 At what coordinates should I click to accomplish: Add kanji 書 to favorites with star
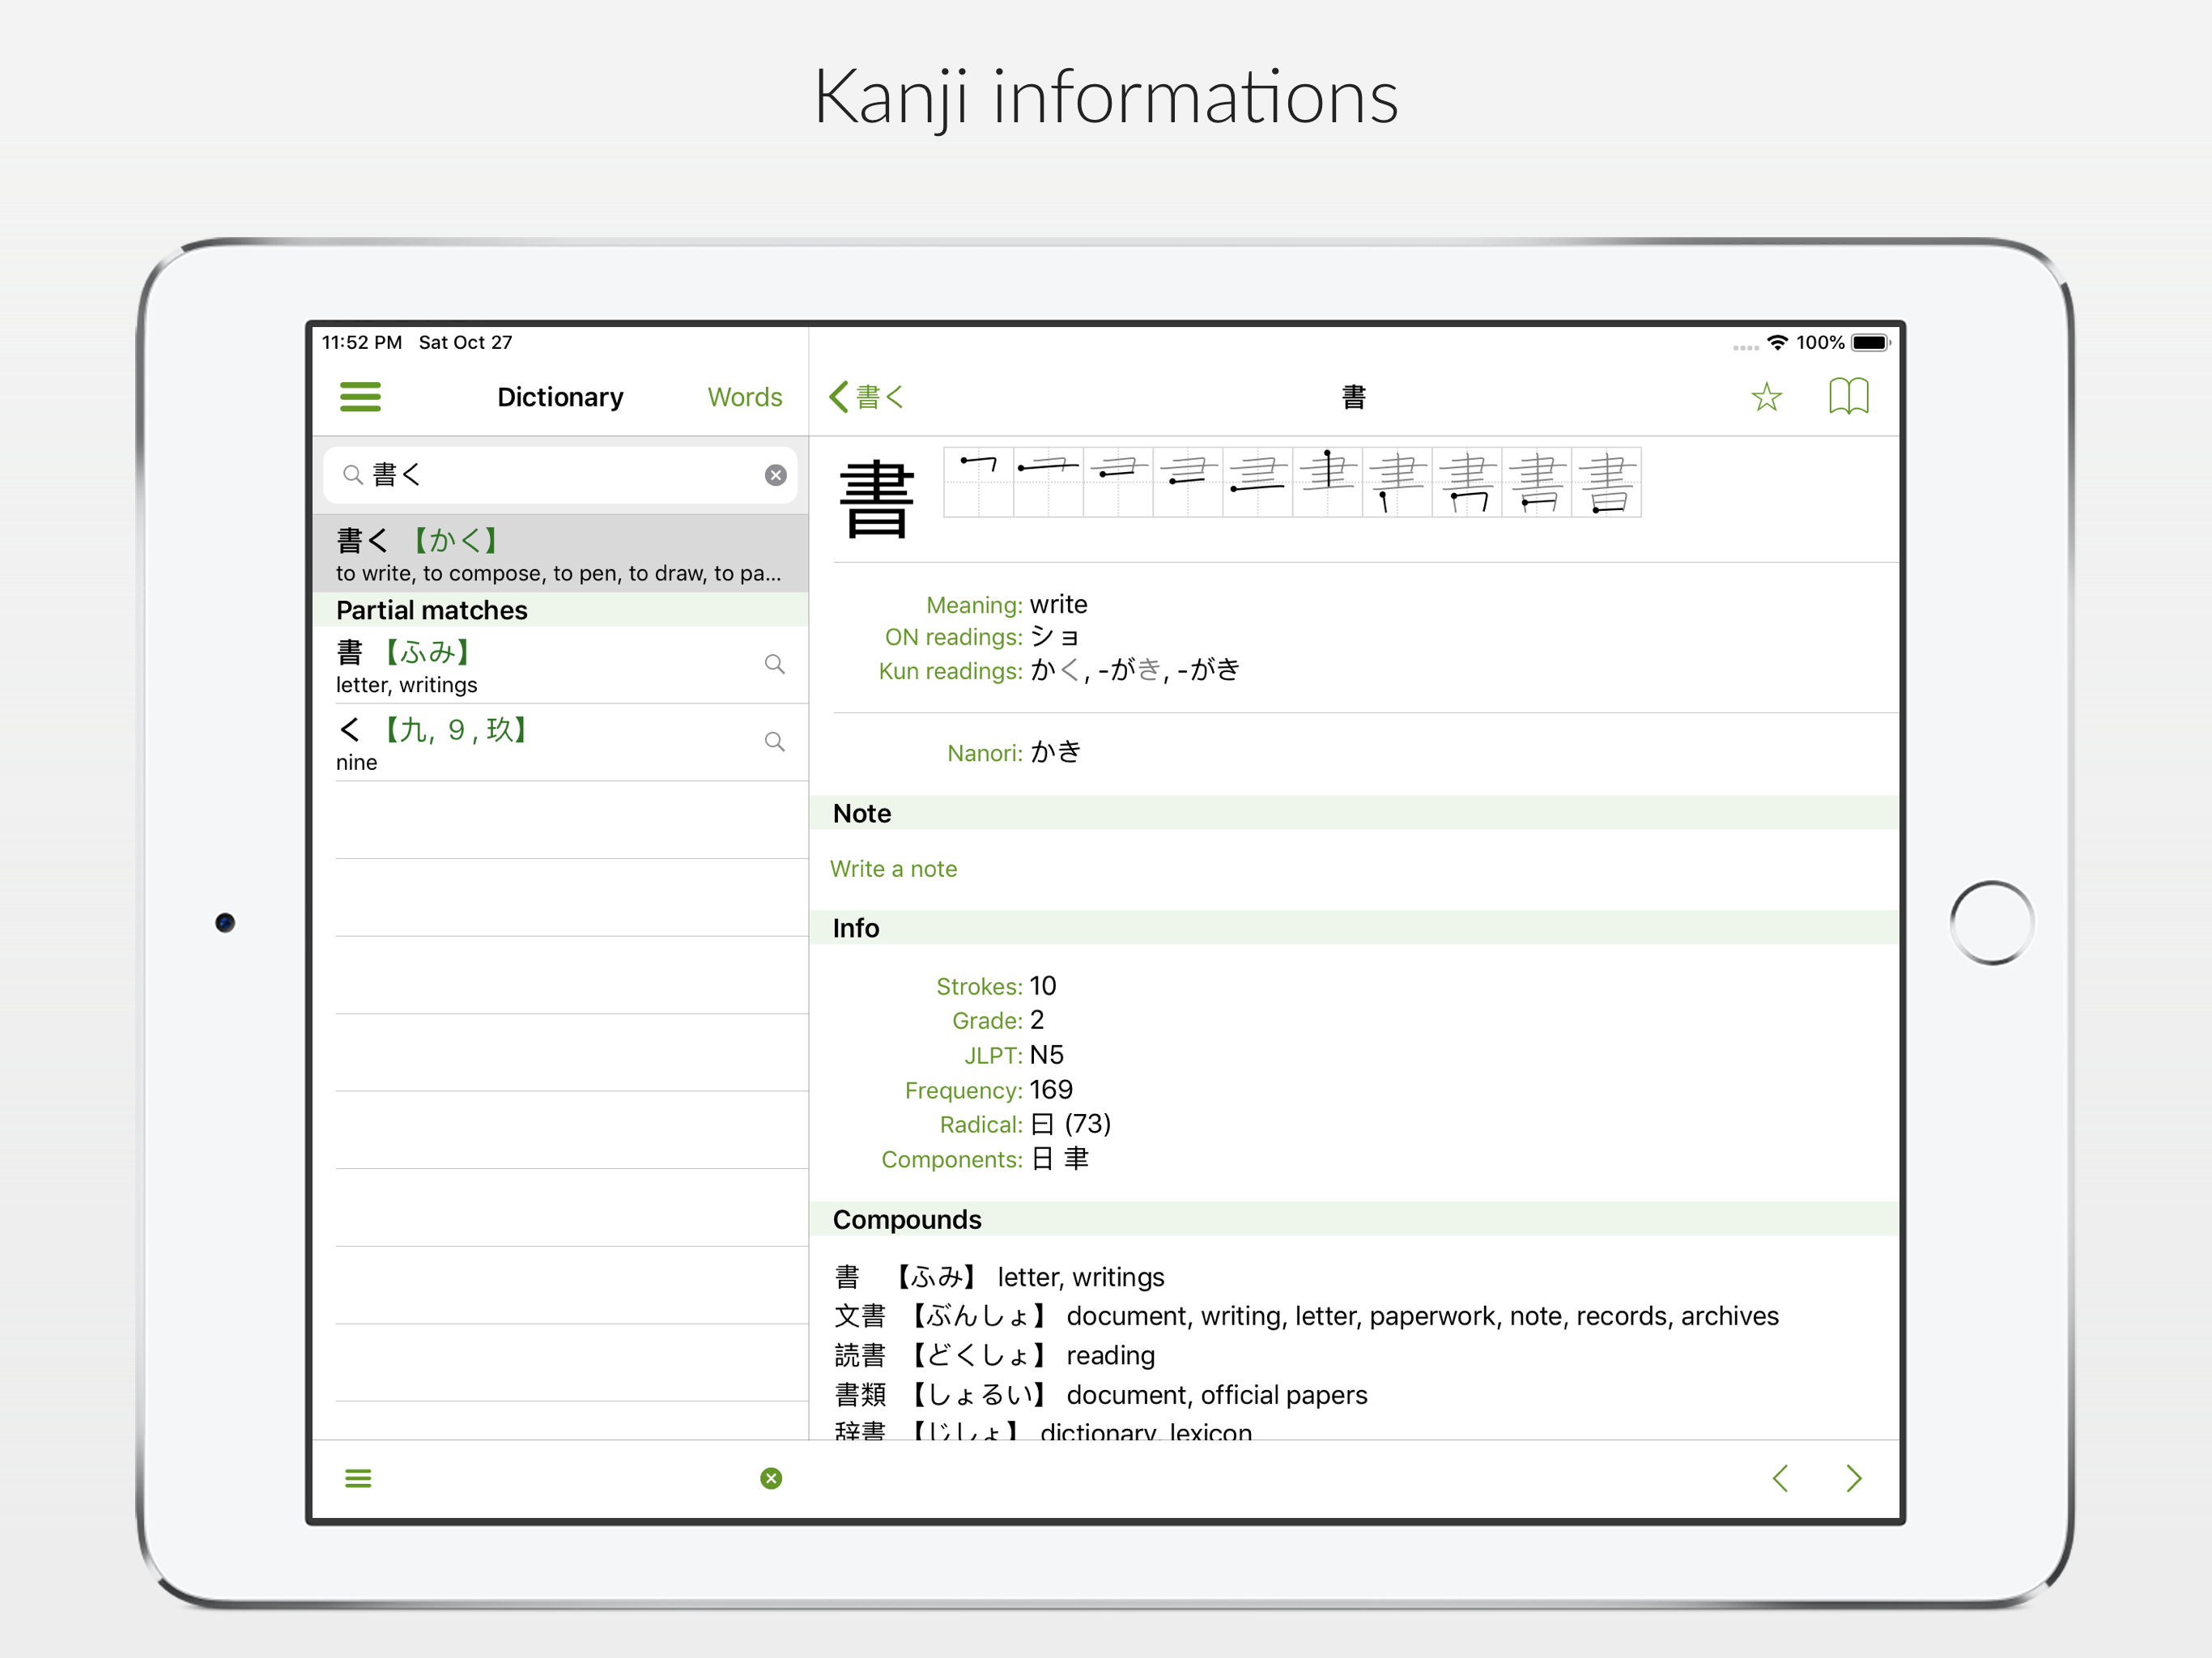pos(1766,397)
